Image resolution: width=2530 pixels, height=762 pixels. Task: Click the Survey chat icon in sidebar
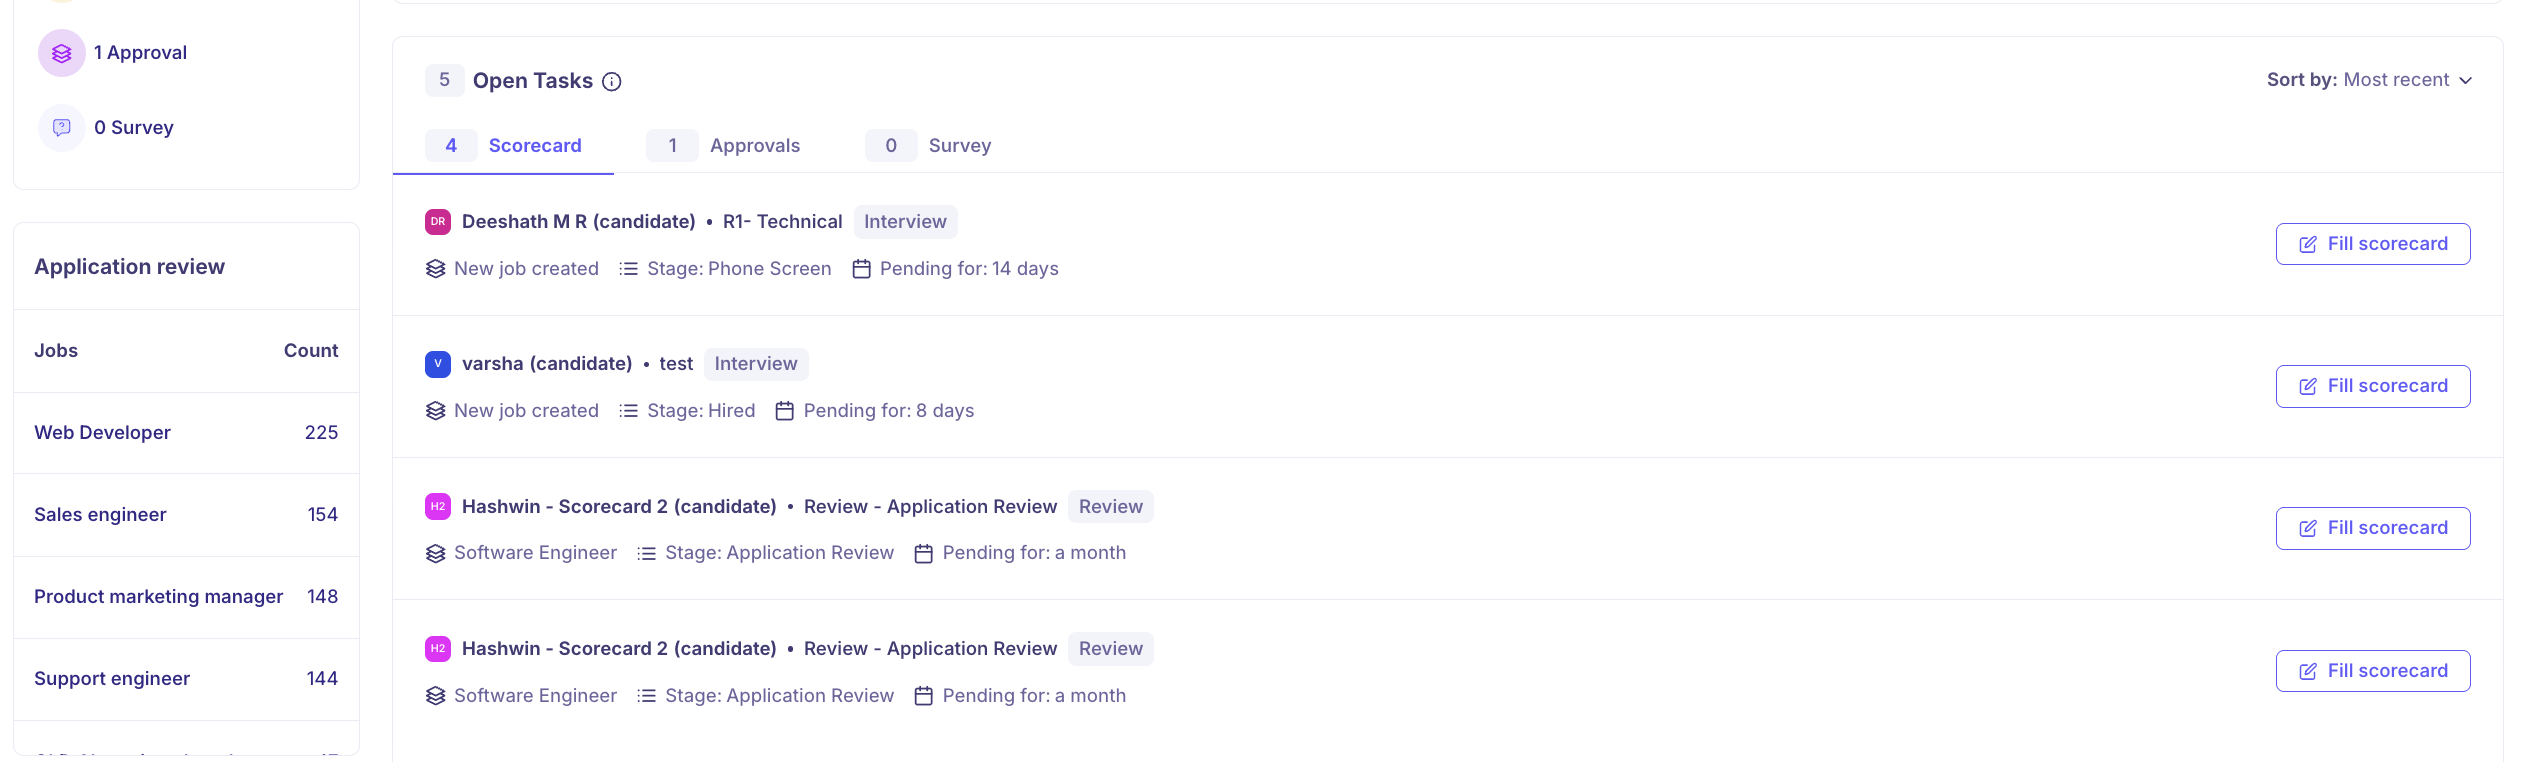pyautogui.click(x=62, y=128)
